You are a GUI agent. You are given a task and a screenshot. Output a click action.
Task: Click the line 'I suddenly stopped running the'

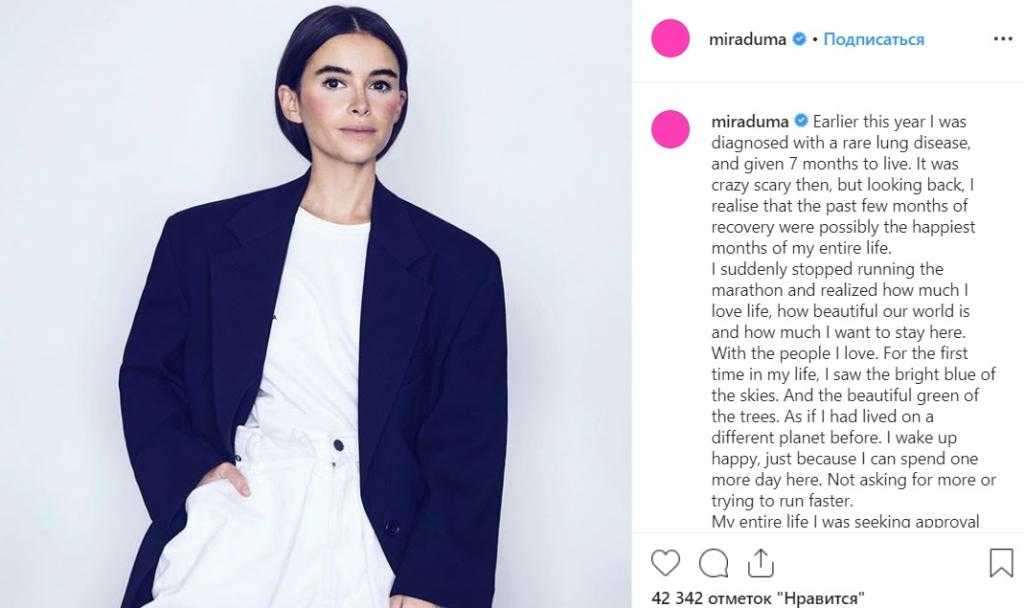click(x=827, y=269)
